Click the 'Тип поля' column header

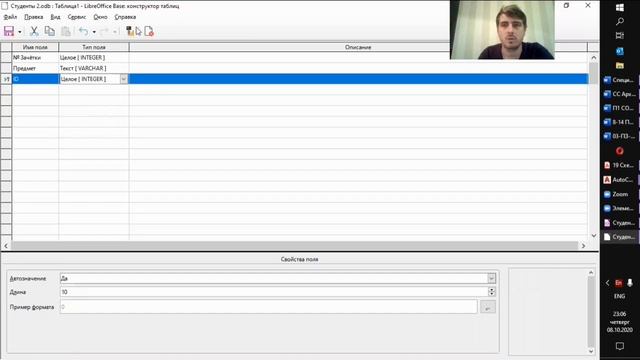94,47
